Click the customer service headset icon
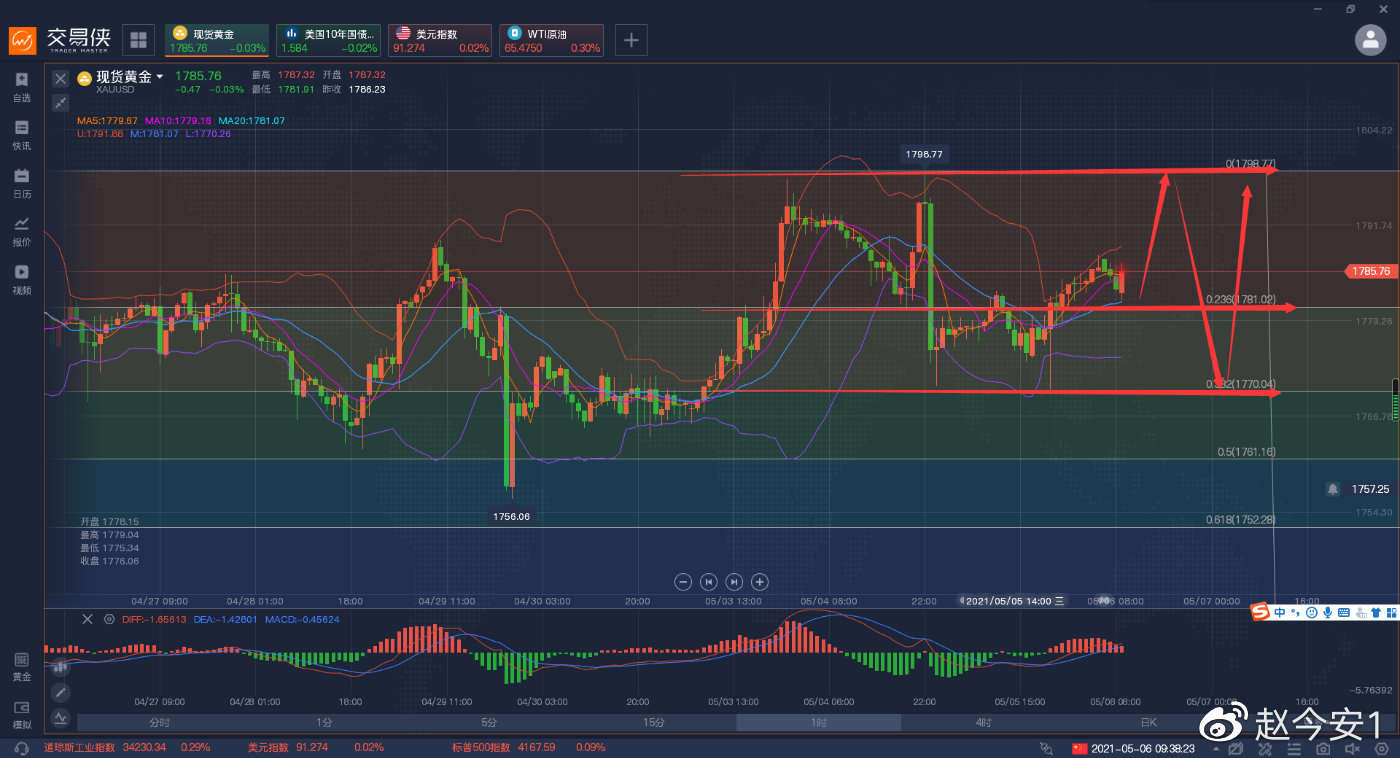This screenshot has height=758, width=1400. 21,748
